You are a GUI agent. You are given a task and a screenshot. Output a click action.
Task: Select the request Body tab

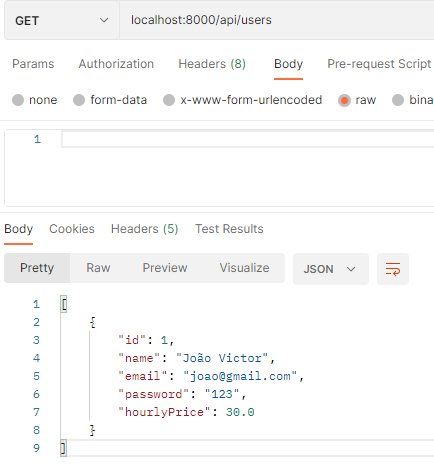pos(288,64)
